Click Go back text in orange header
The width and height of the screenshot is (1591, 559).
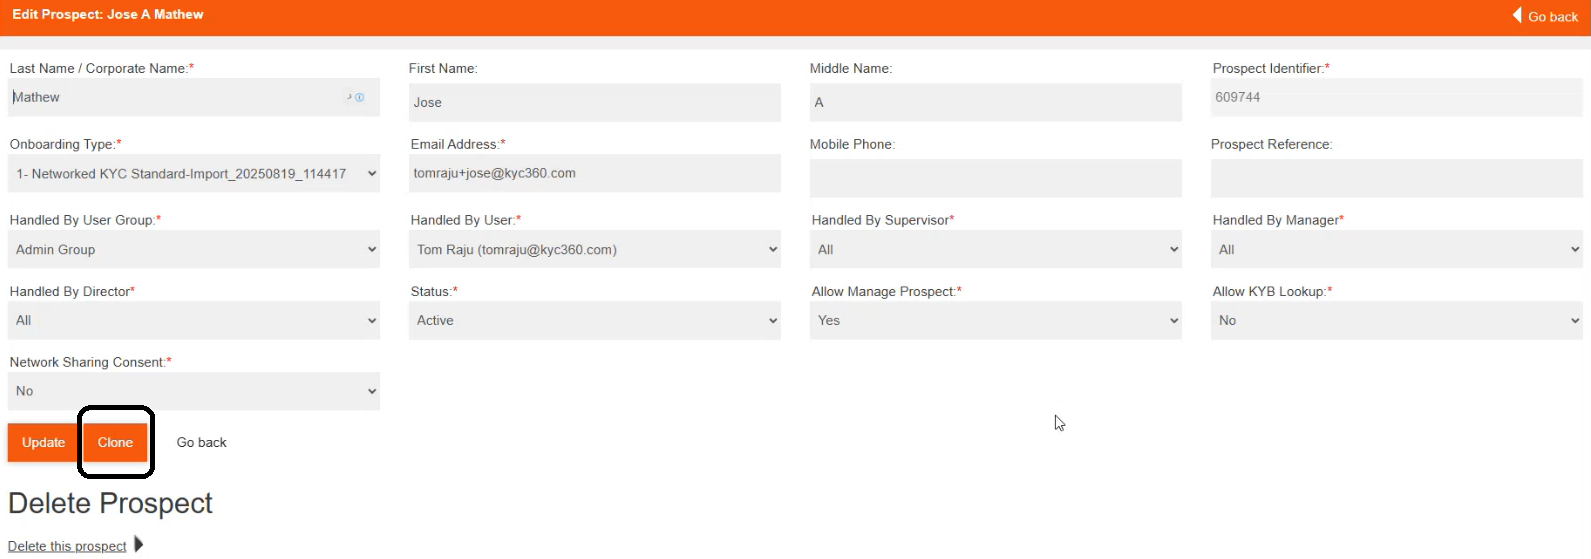[1553, 17]
